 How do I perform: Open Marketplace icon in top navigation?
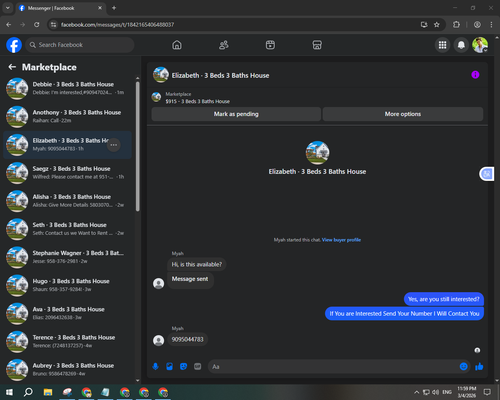(317, 45)
